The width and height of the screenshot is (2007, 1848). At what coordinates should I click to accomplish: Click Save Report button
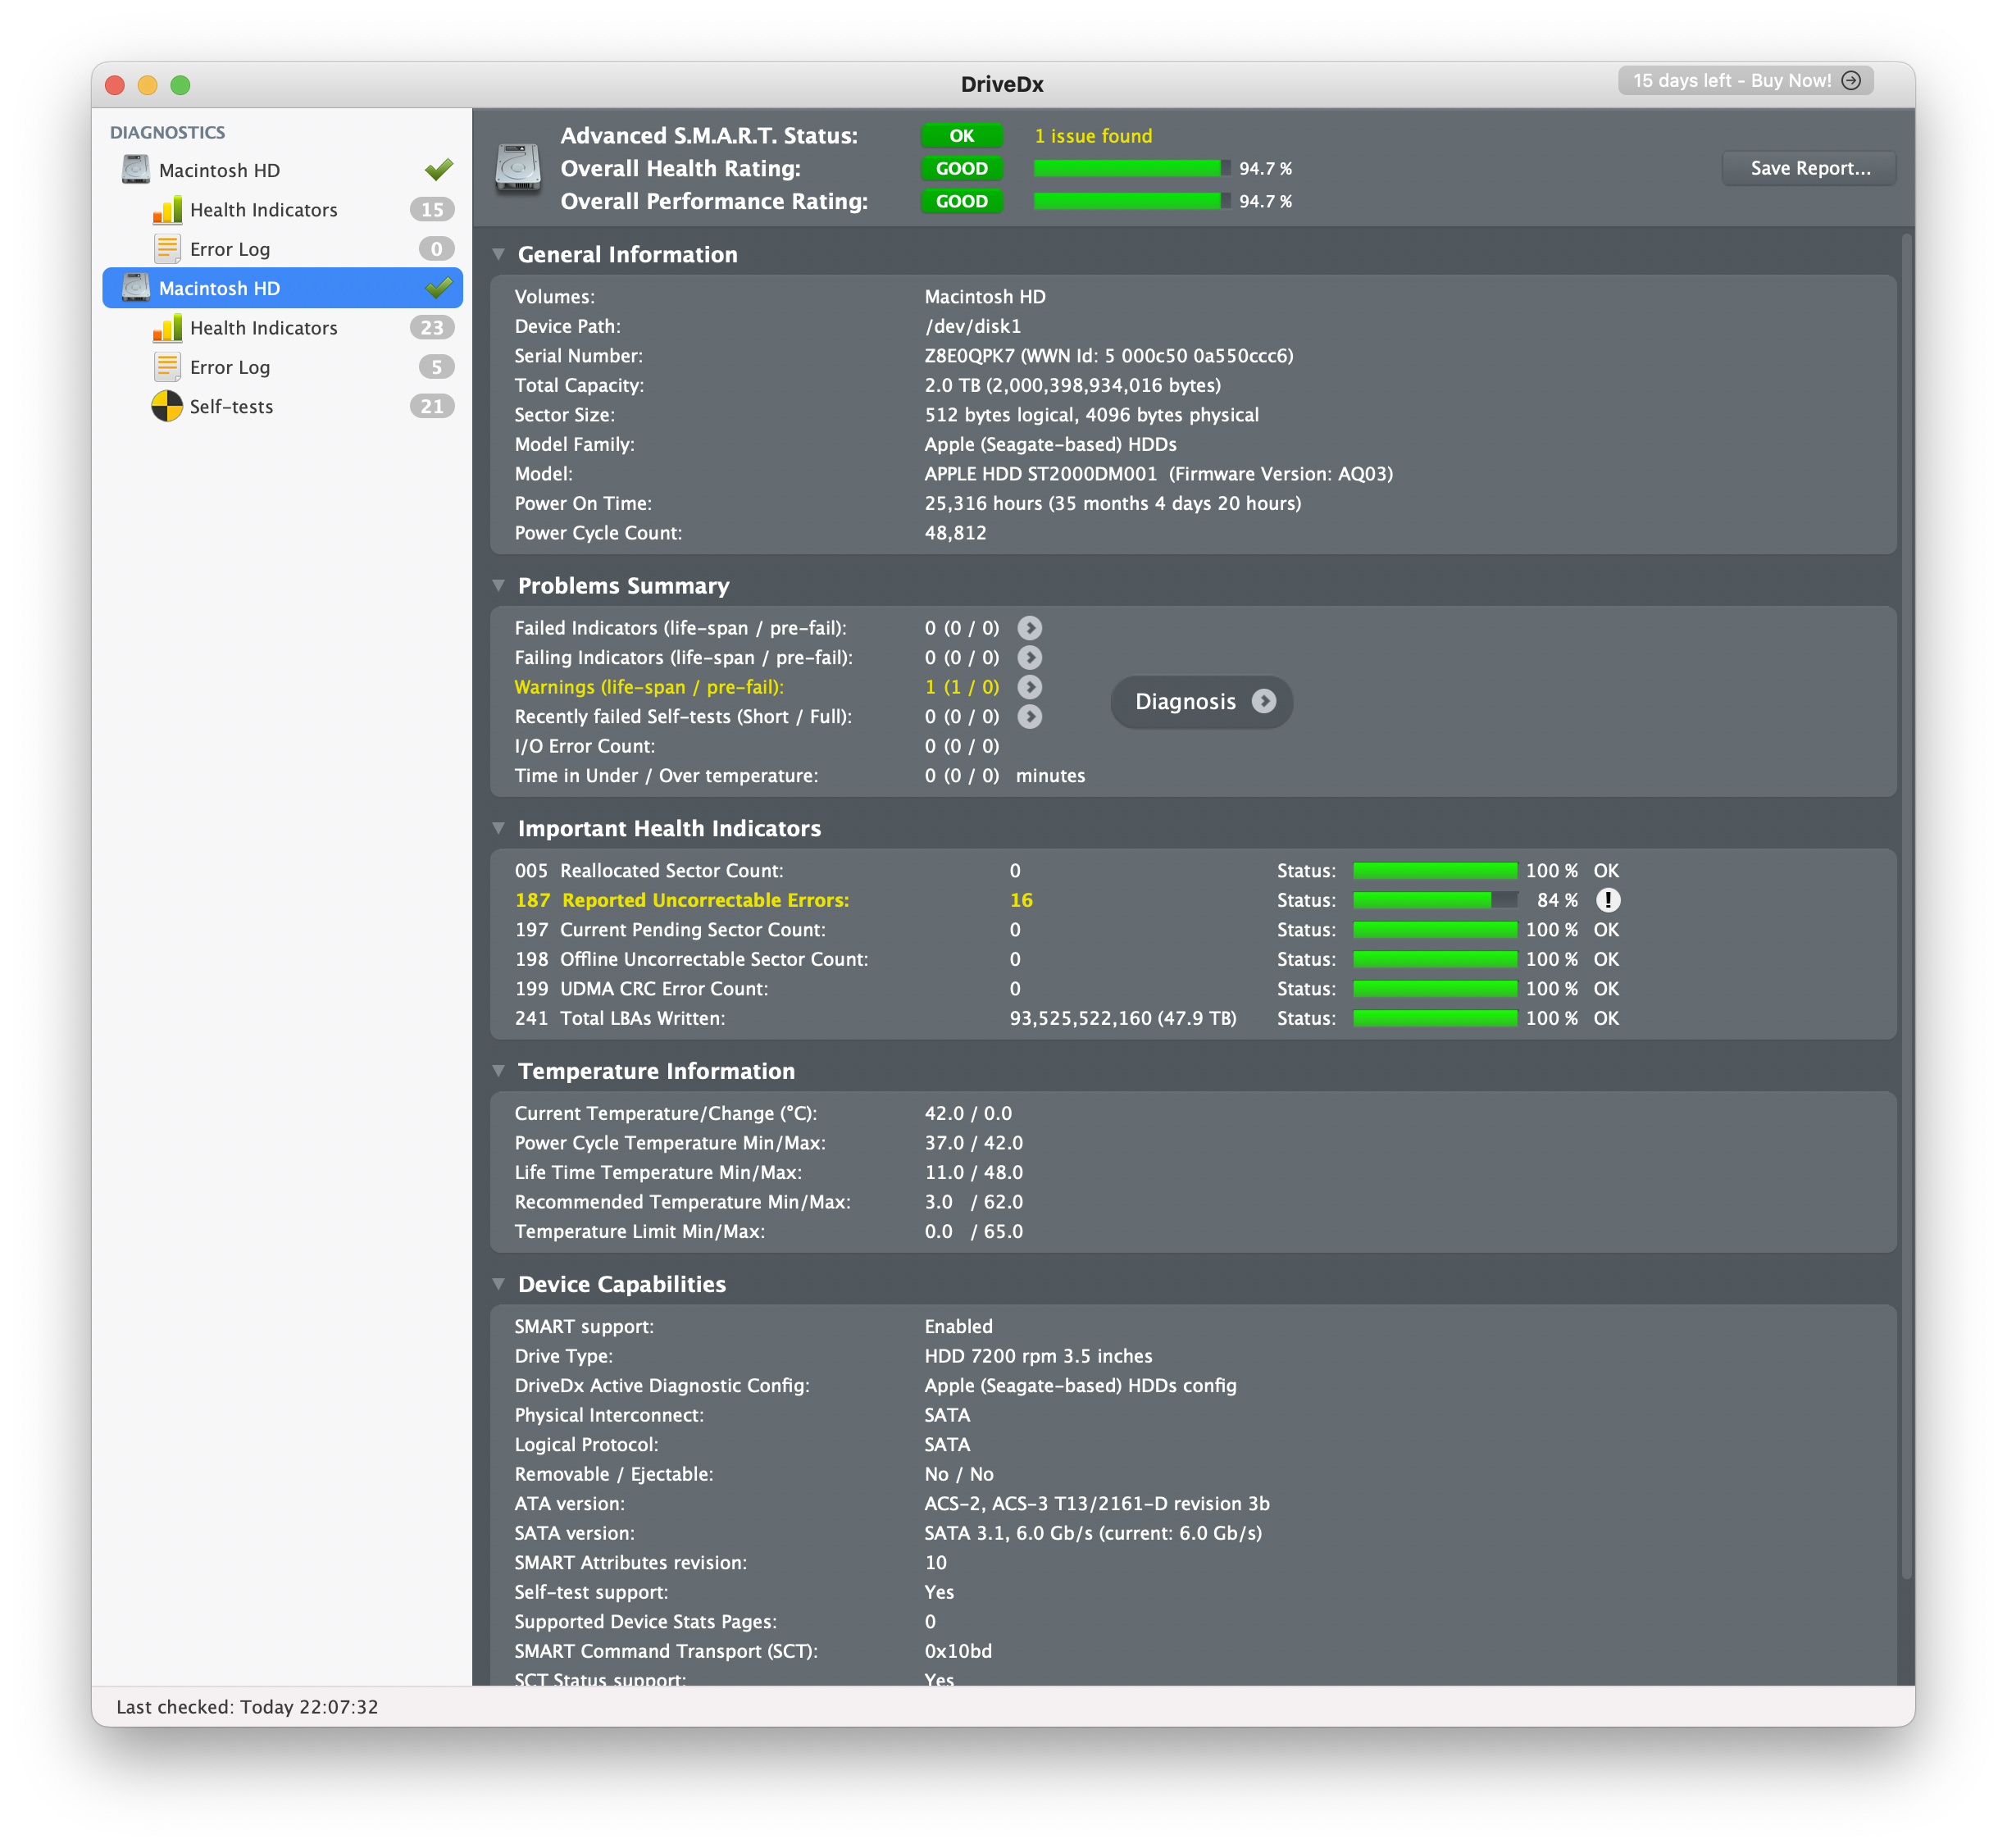tap(1808, 167)
